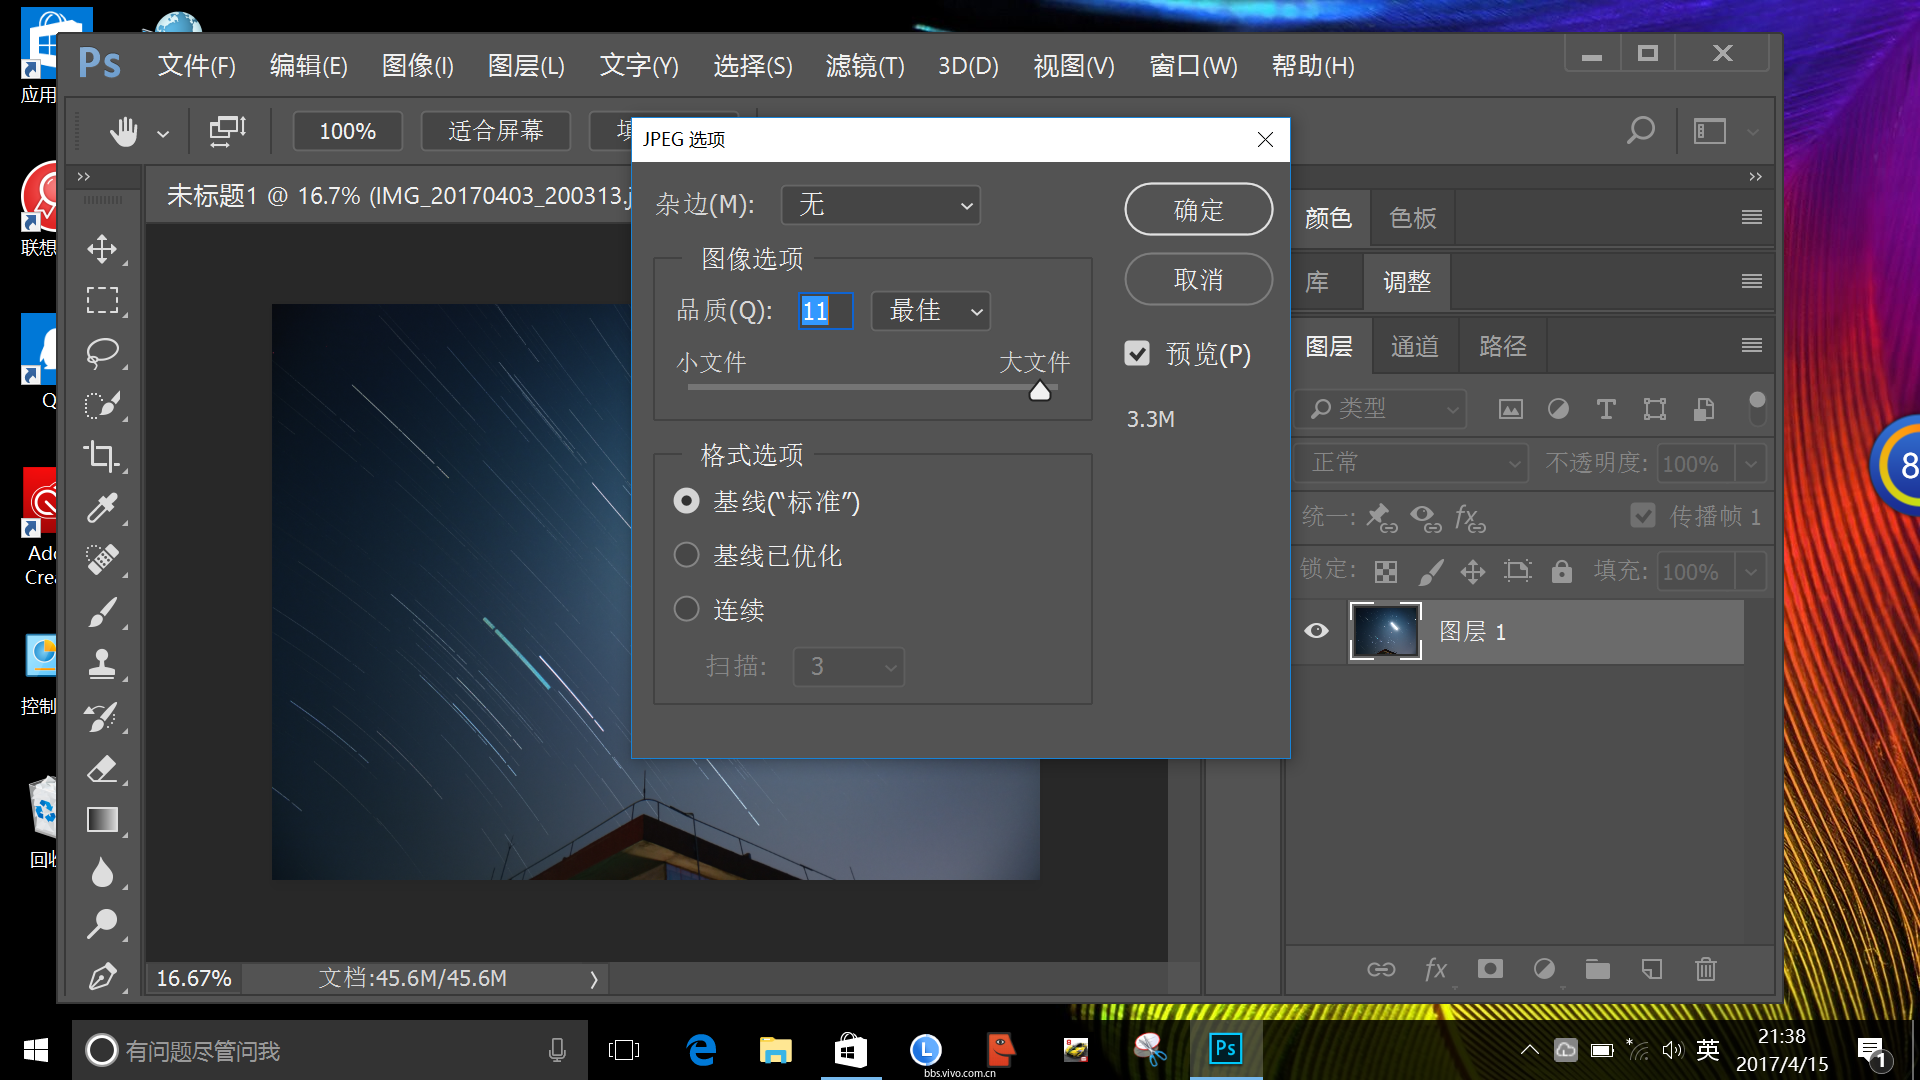
Task: Select the Blur tool
Action: [x=102, y=872]
